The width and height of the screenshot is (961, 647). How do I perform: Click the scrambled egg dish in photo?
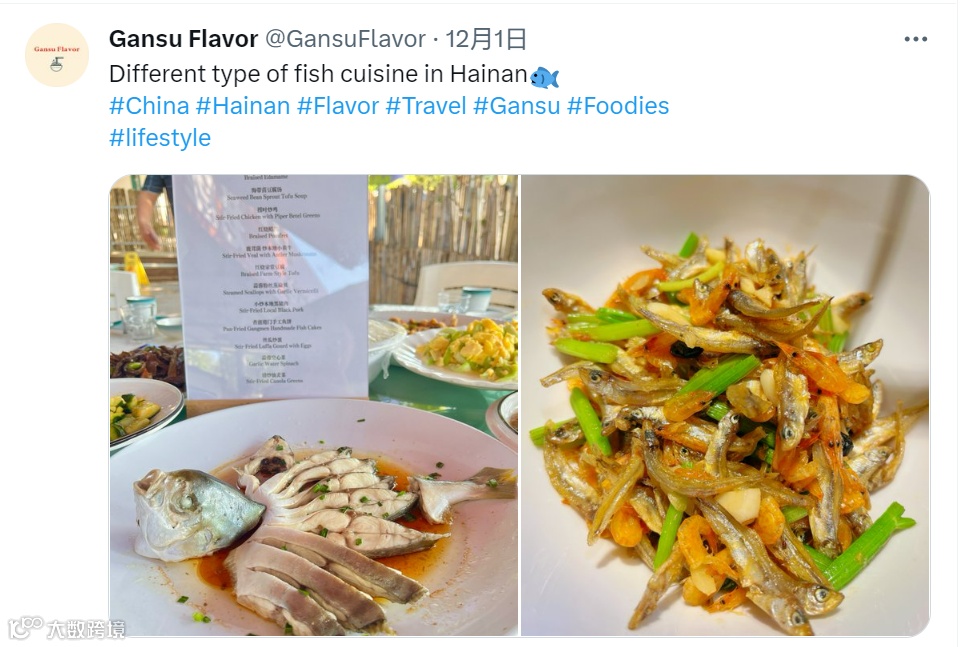[469, 349]
